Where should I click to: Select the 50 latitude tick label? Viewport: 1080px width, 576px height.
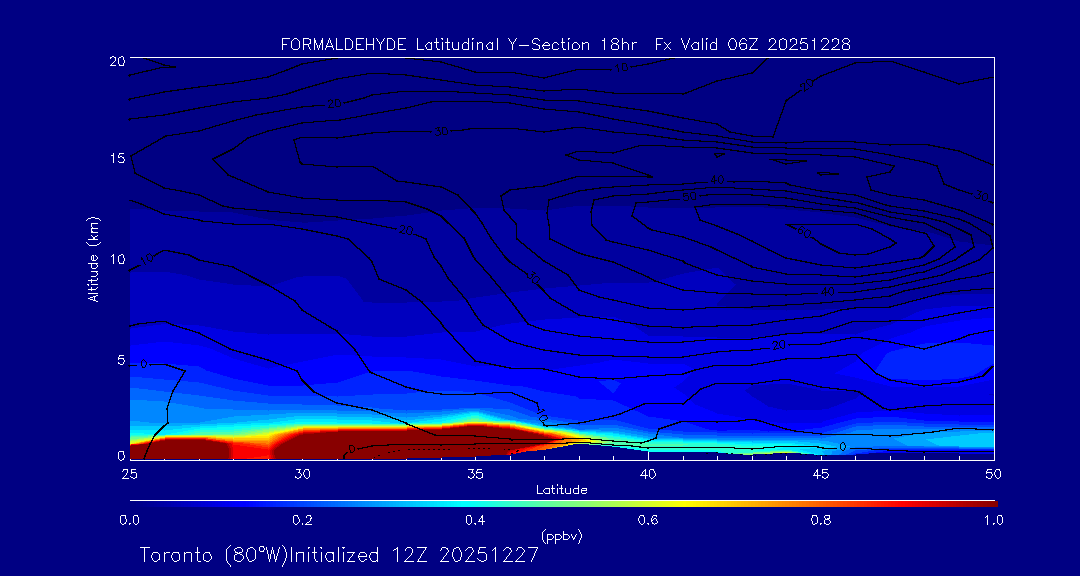click(x=994, y=473)
